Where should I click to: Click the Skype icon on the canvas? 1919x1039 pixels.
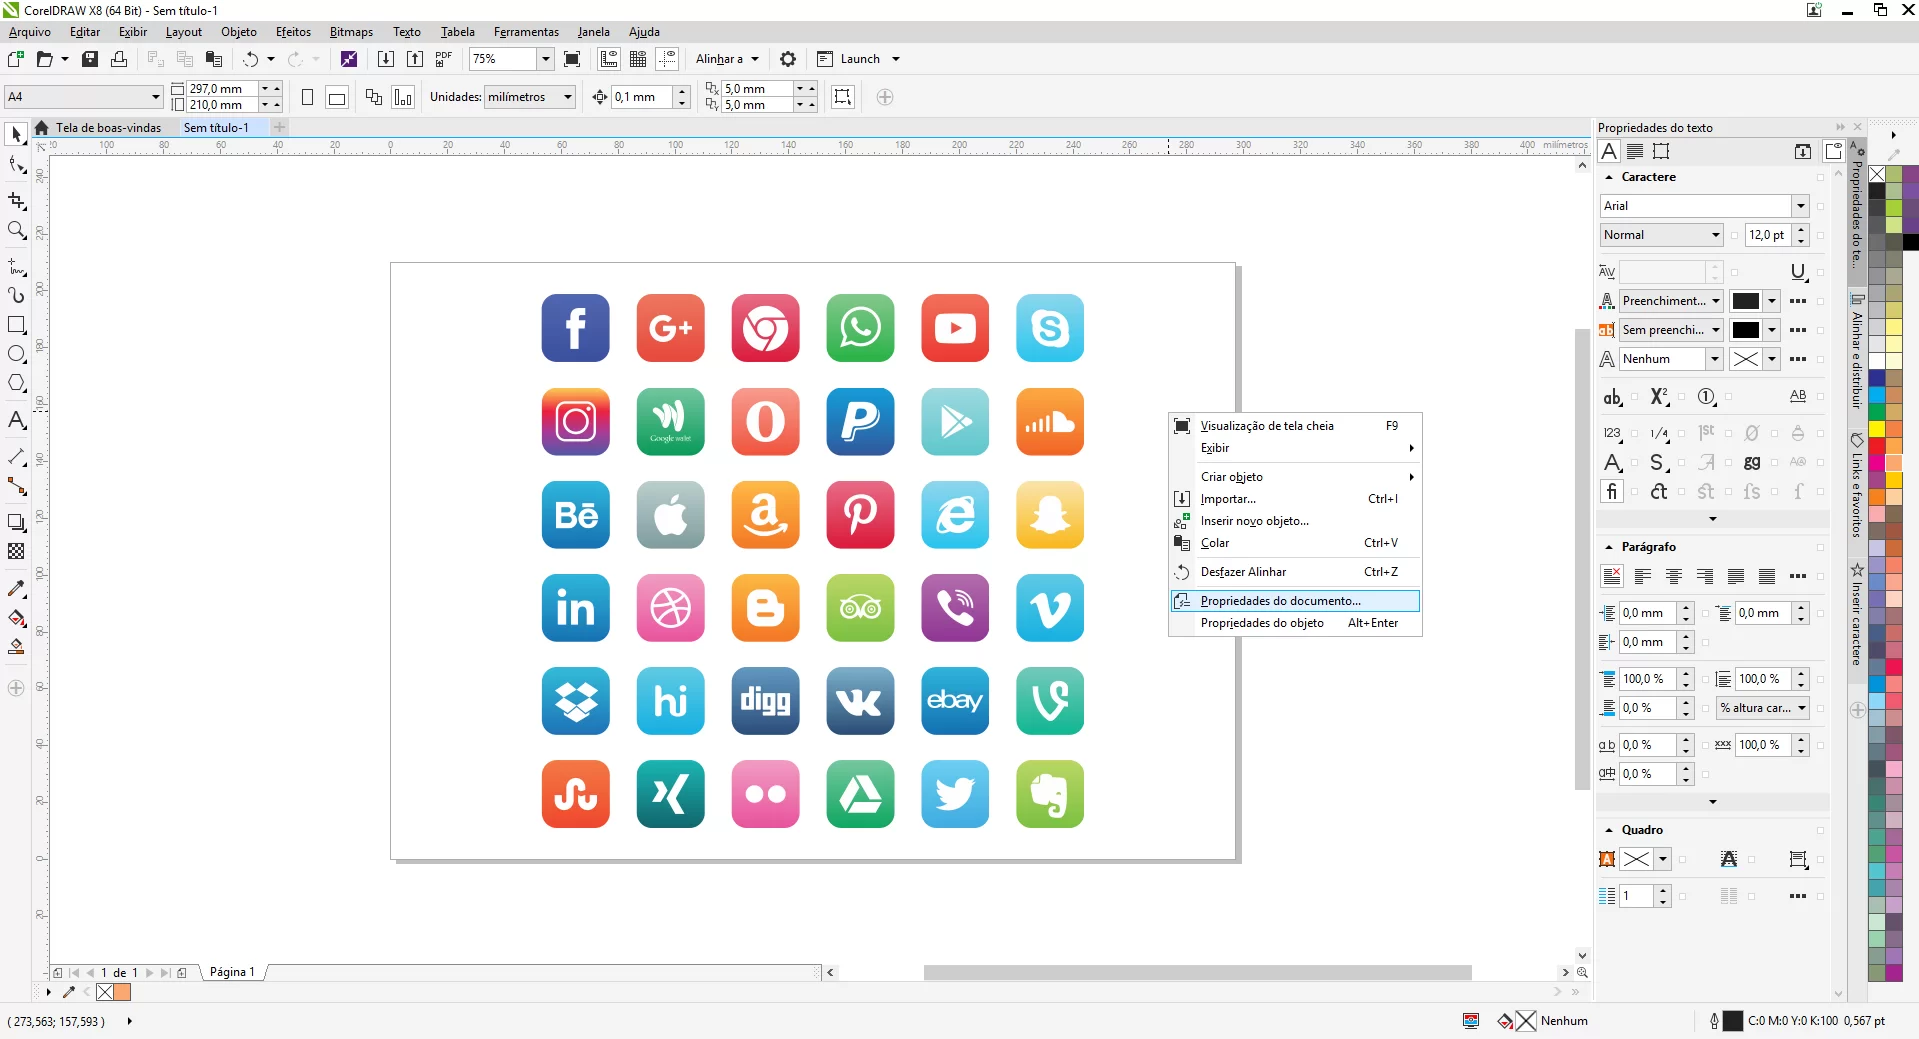tap(1050, 328)
